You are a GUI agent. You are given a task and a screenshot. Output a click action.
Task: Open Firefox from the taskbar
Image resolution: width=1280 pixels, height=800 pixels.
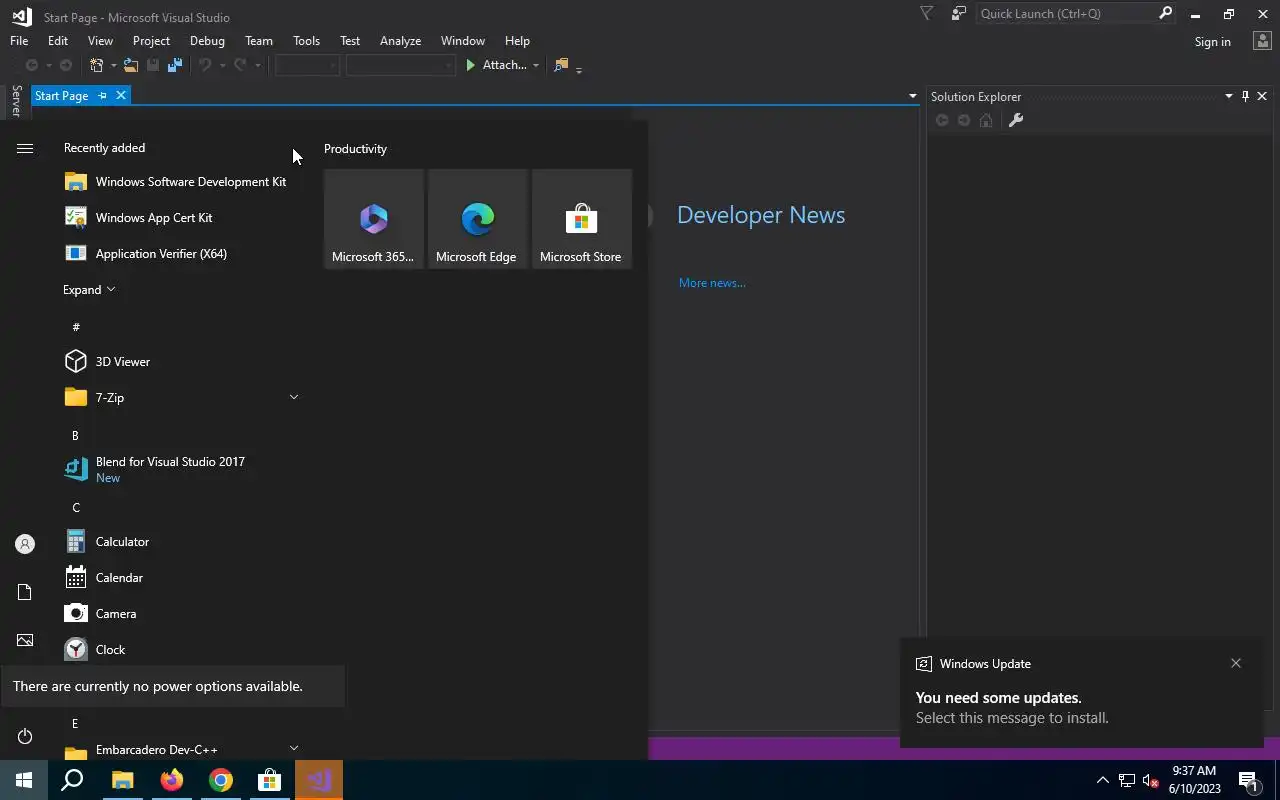point(172,780)
